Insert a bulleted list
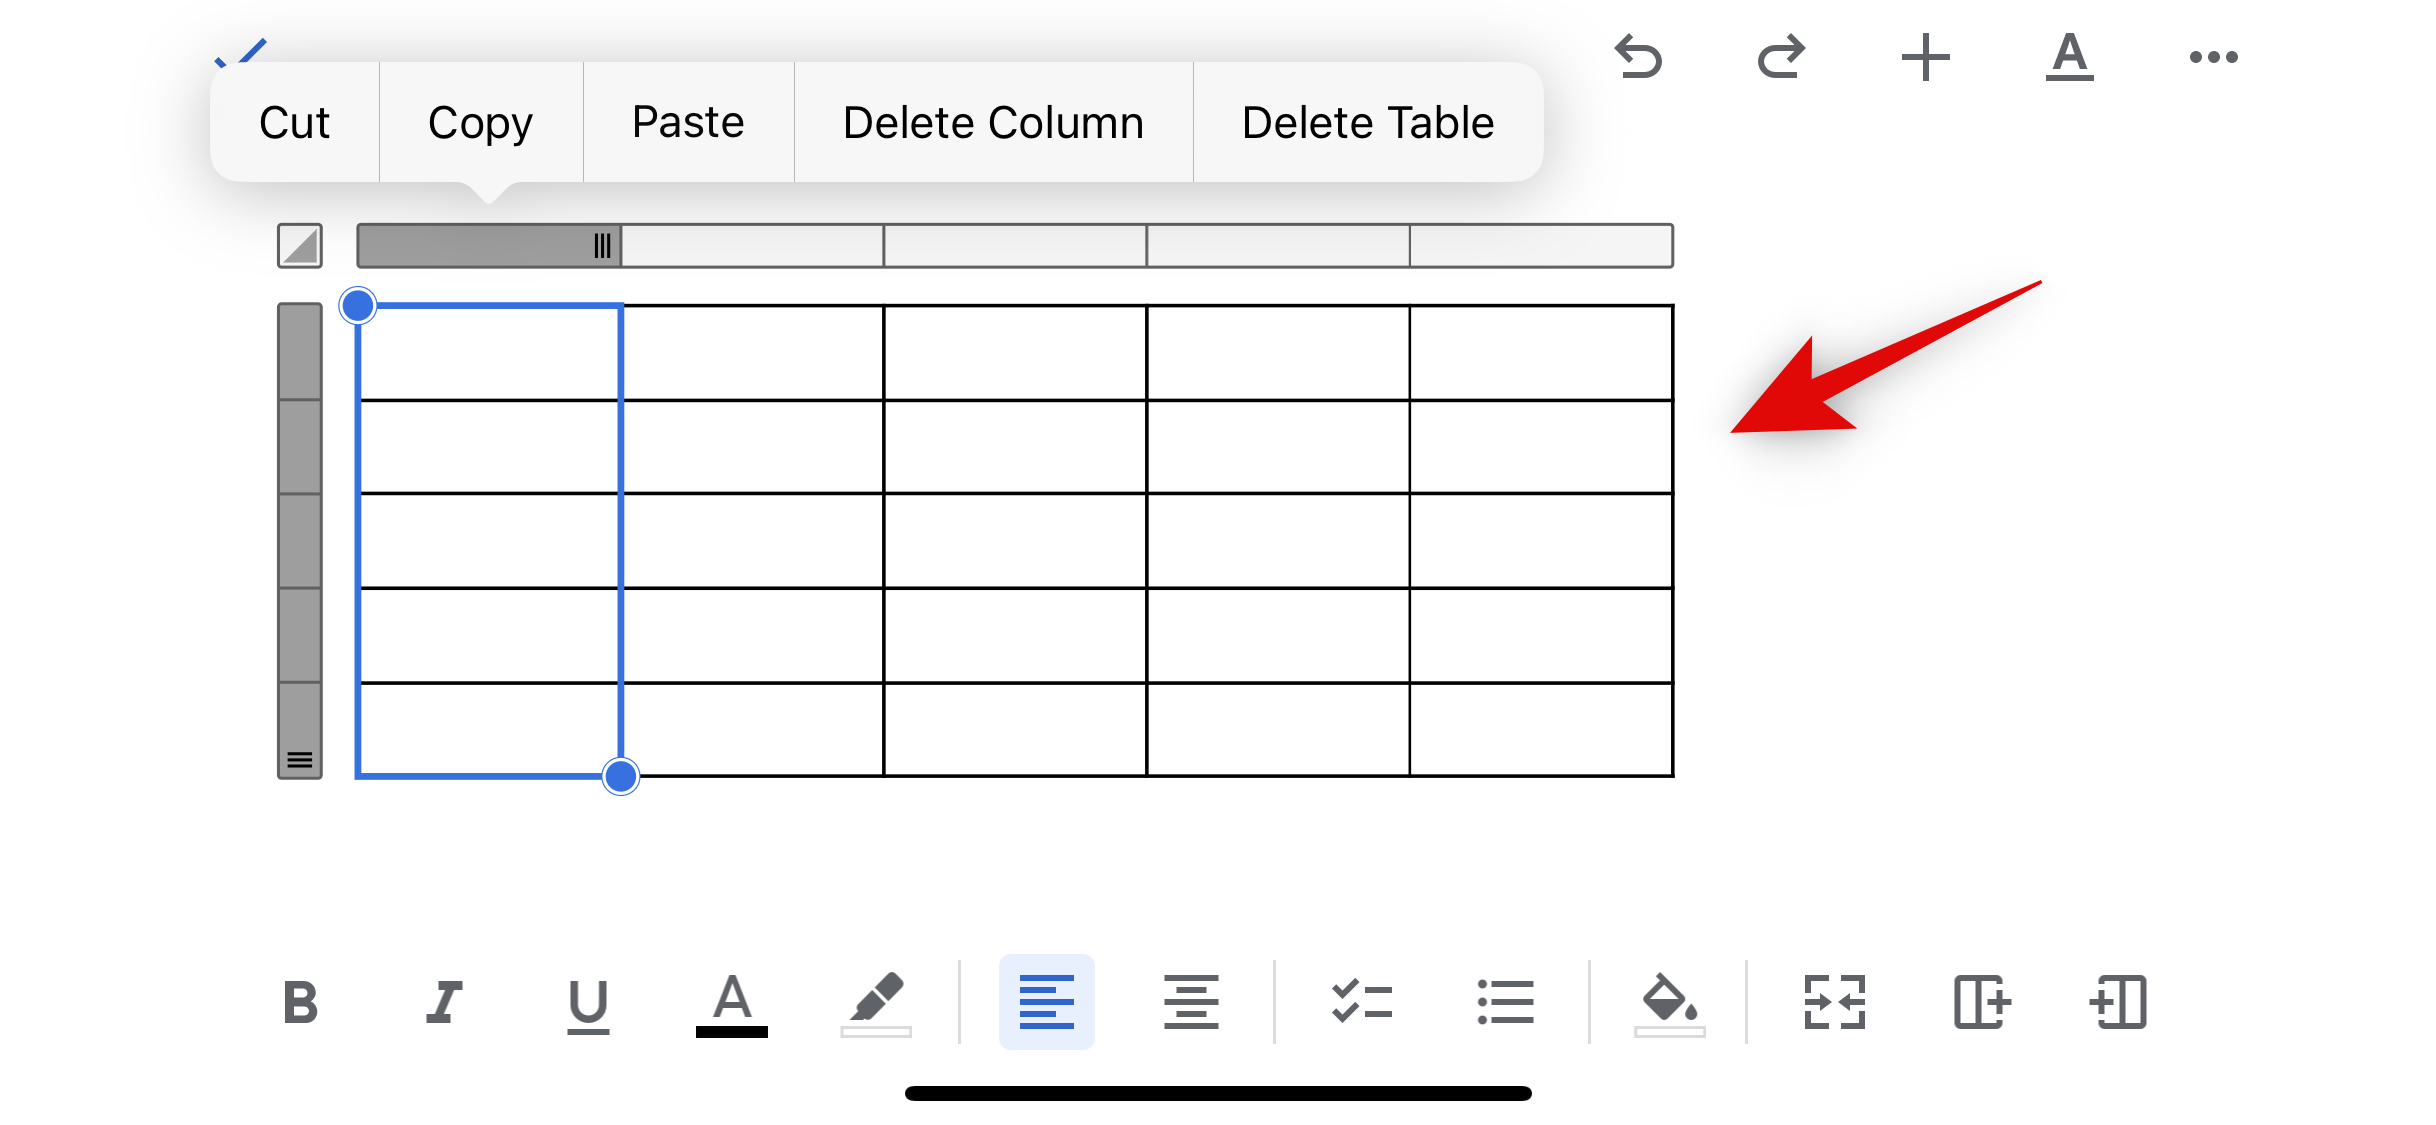The height and width of the screenshot is (1125, 2436). 1505,1002
